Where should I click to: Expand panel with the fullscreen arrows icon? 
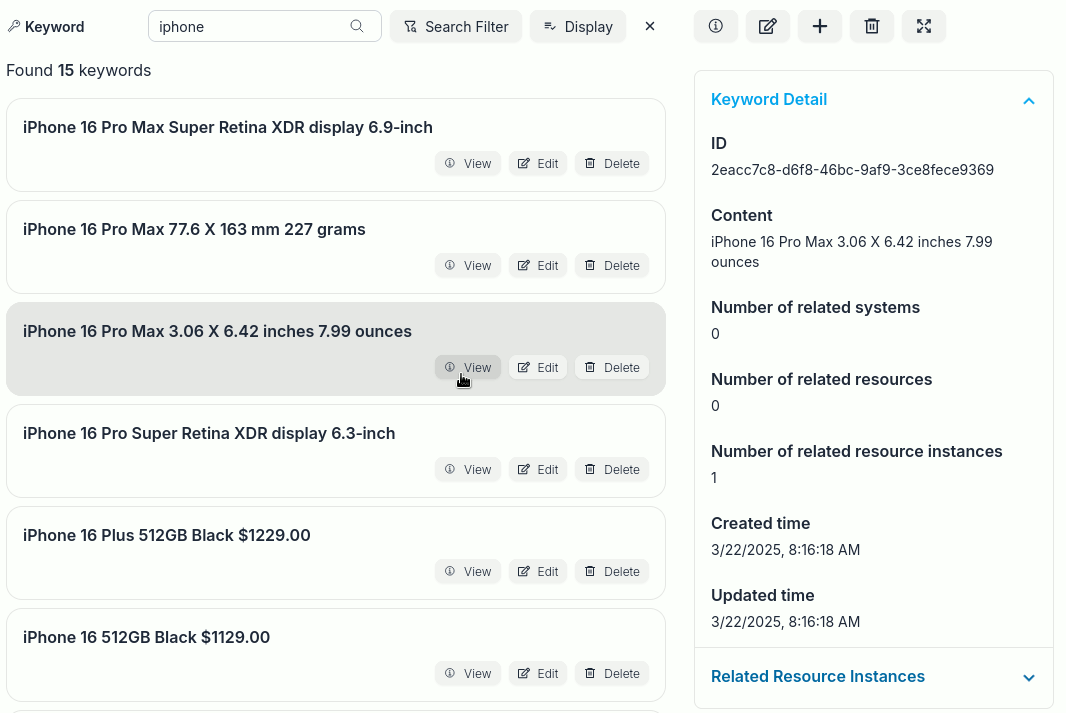(x=924, y=27)
